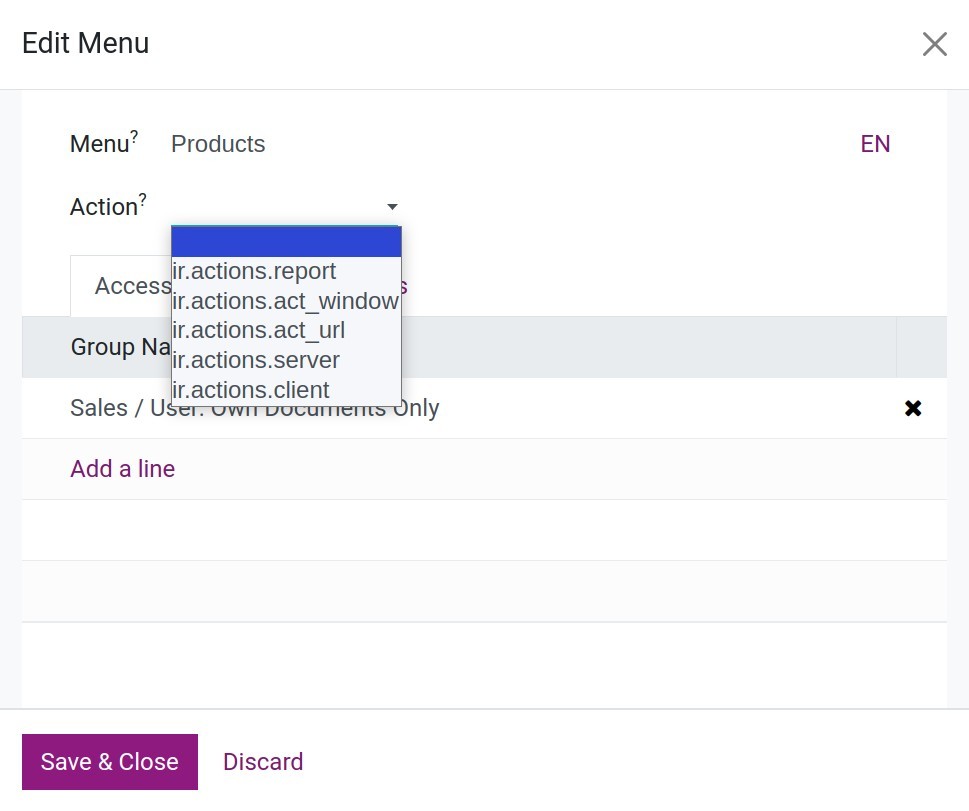The height and width of the screenshot is (811, 969).
Task: Select the blank option in Action list
Action: click(286, 242)
